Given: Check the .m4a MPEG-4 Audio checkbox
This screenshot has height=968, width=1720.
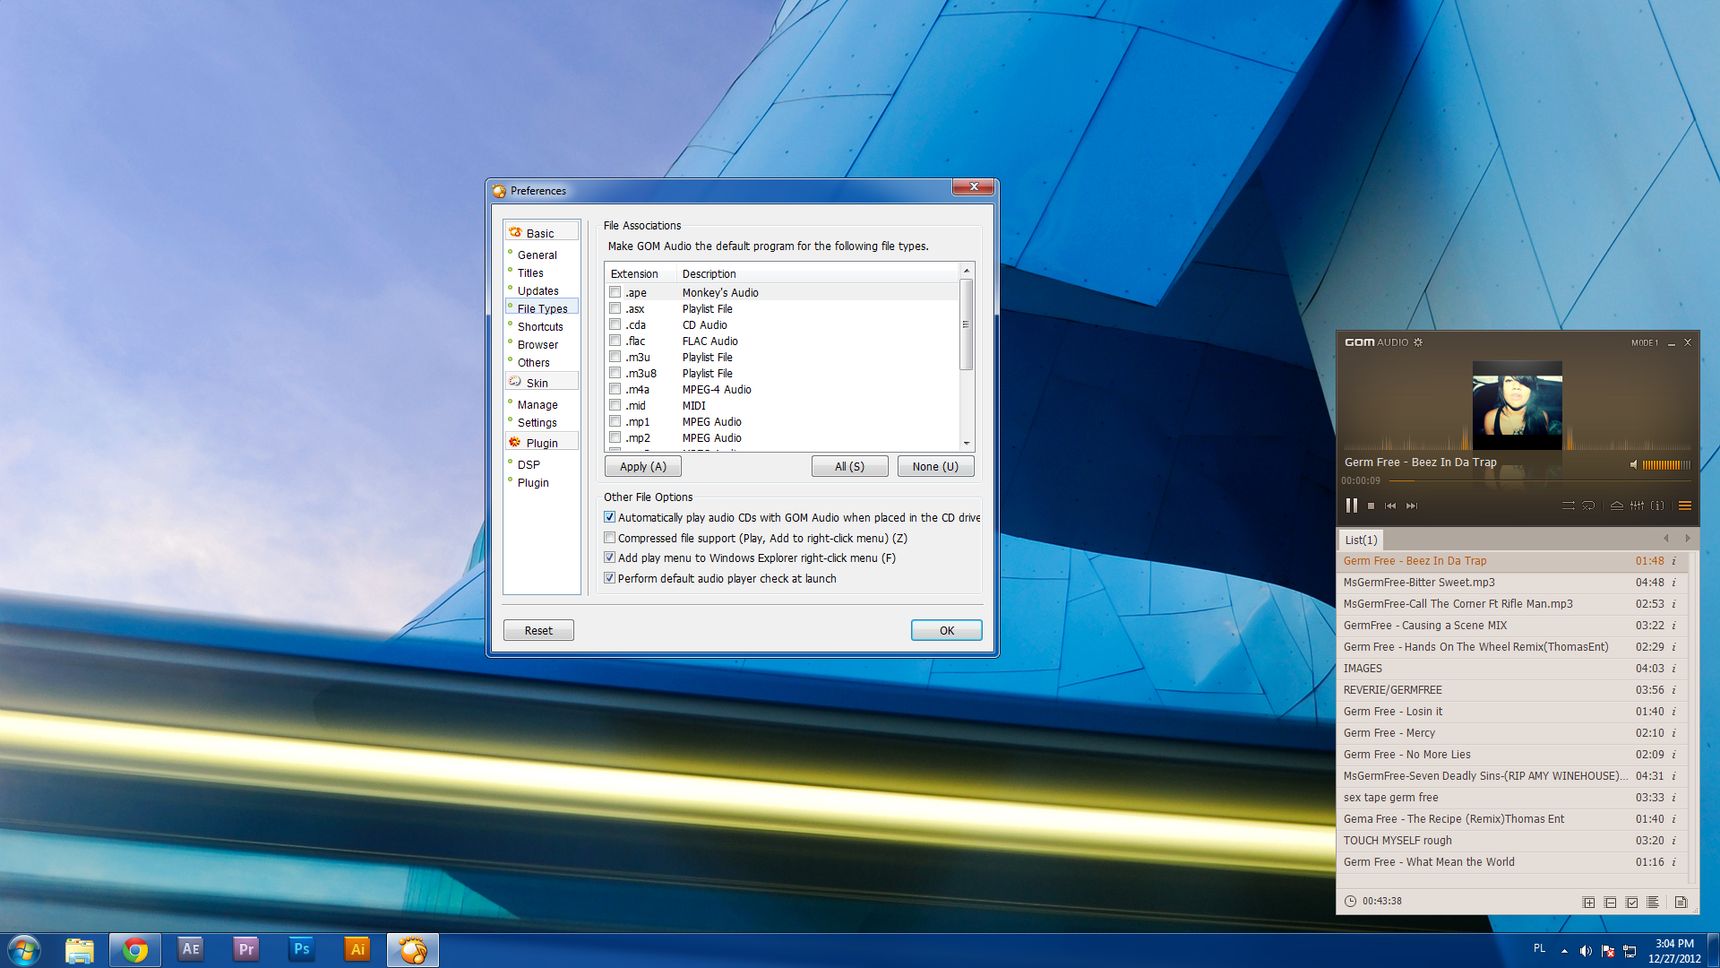Looking at the screenshot, I should [x=615, y=389].
